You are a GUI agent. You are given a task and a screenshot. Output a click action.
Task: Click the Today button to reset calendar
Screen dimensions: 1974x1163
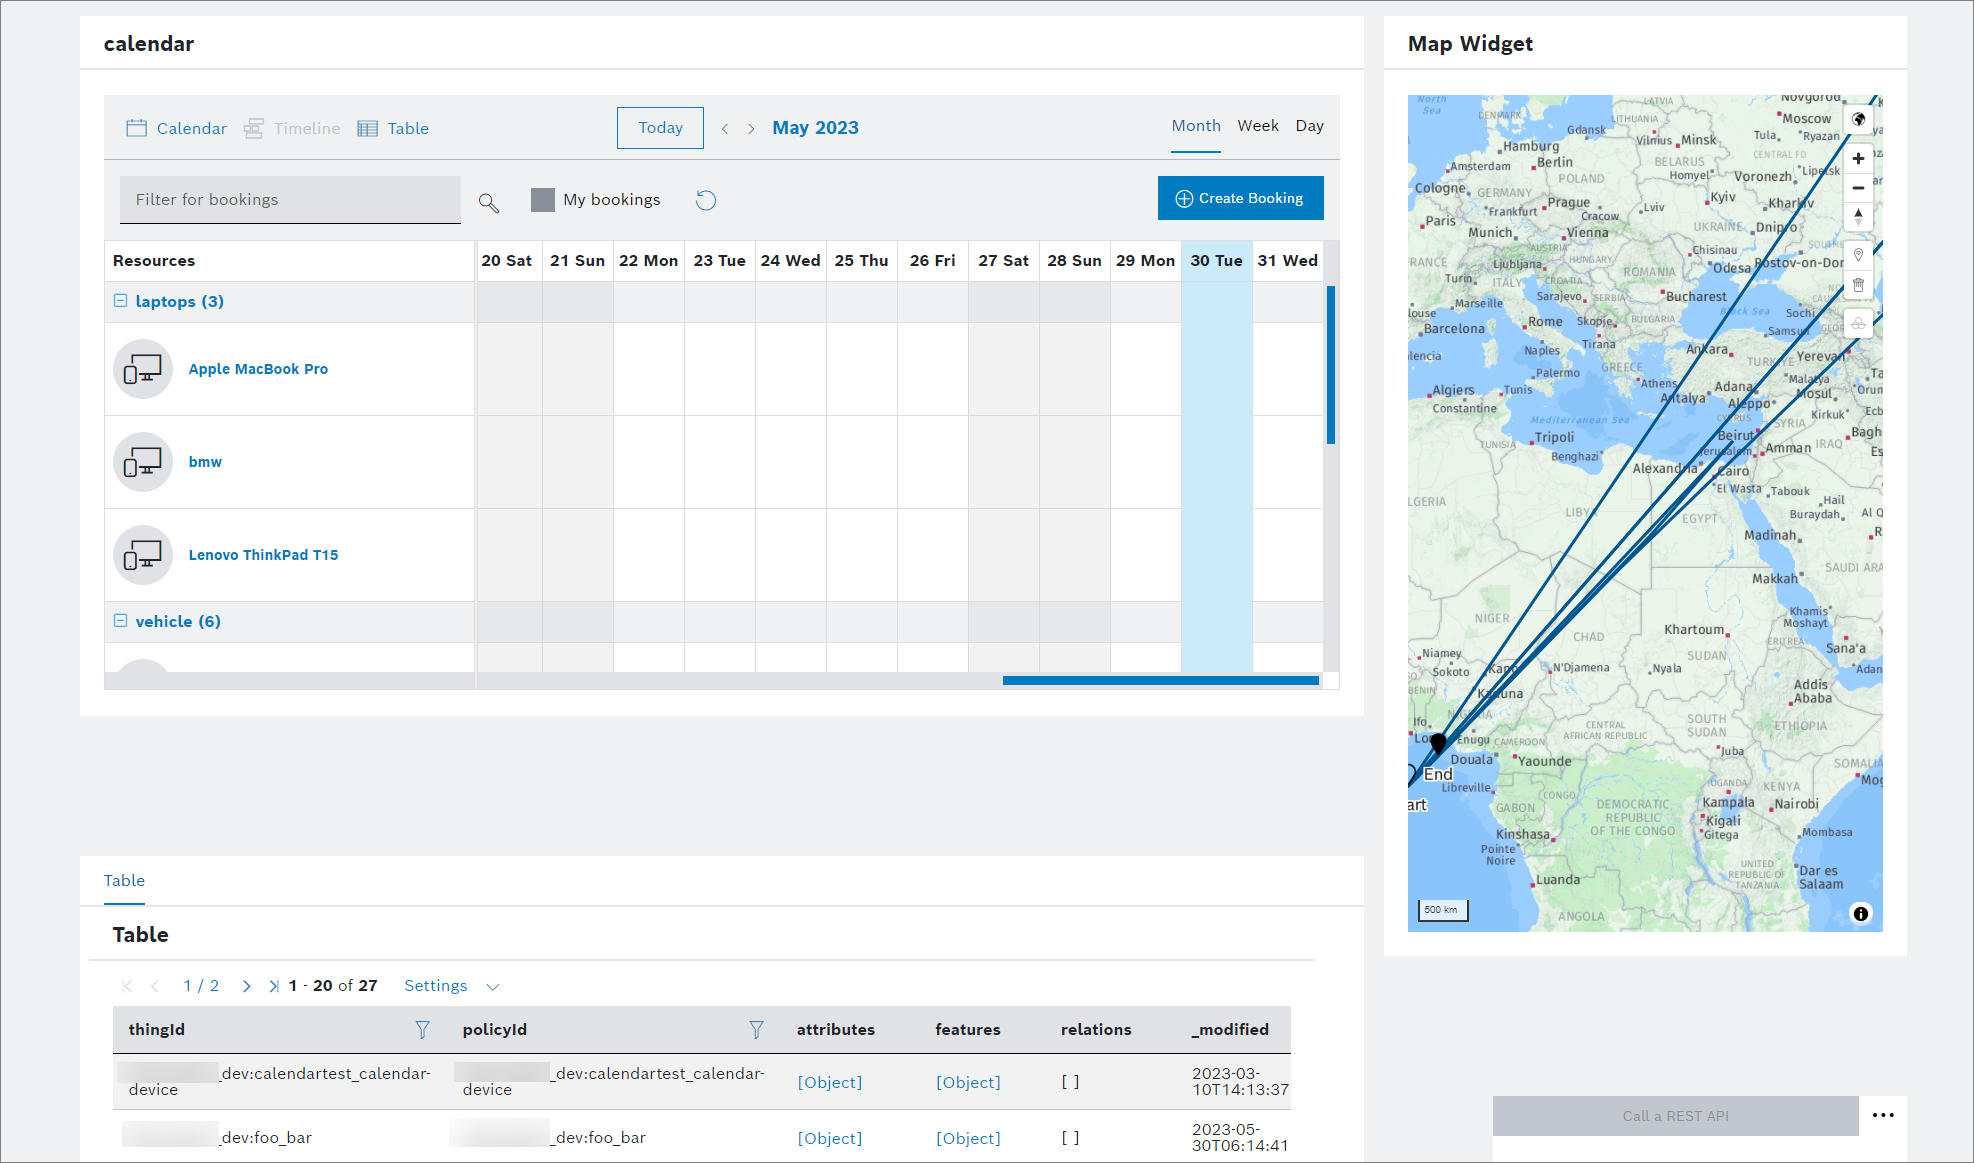click(x=659, y=126)
